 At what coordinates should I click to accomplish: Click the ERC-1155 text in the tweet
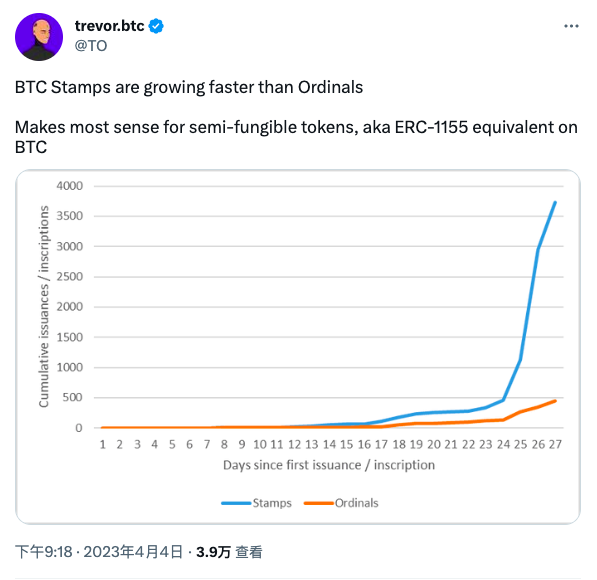431,127
